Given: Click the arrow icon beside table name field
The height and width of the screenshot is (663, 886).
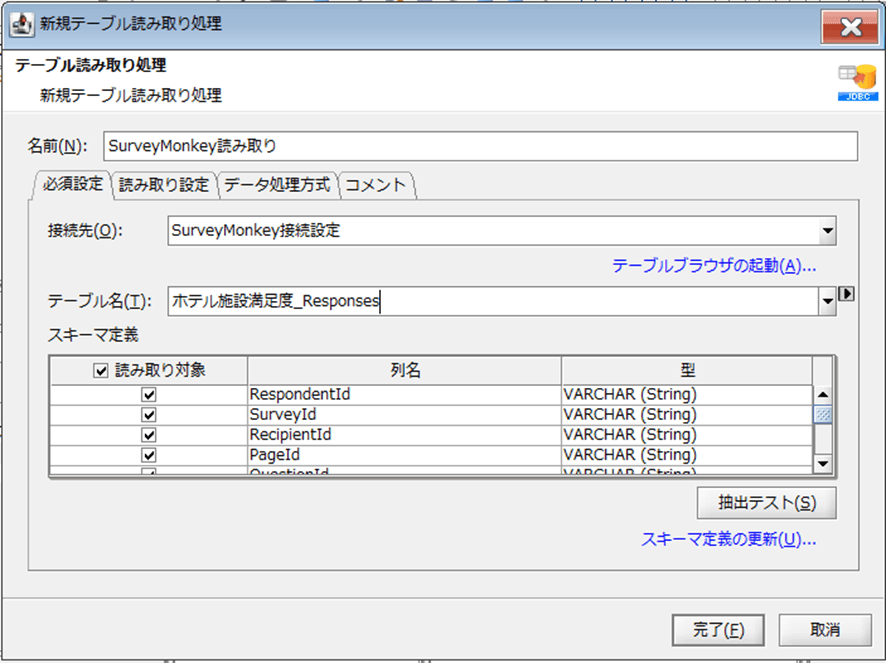Looking at the screenshot, I should pos(846,294).
